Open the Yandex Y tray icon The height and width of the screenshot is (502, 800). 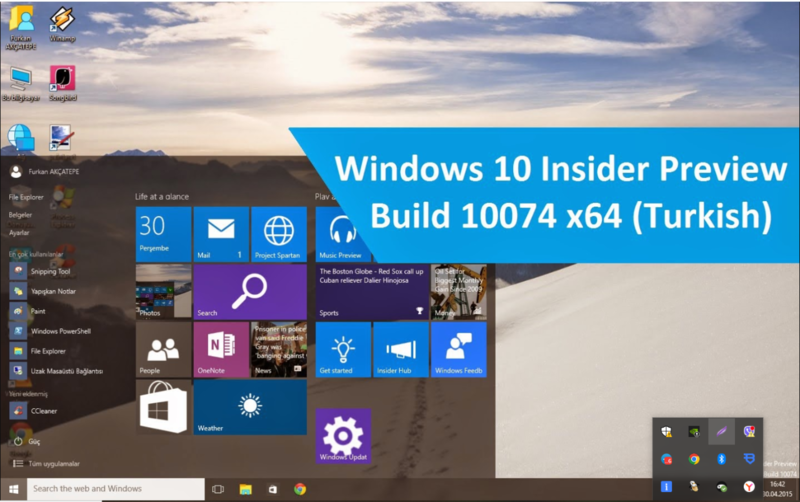[749, 487]
